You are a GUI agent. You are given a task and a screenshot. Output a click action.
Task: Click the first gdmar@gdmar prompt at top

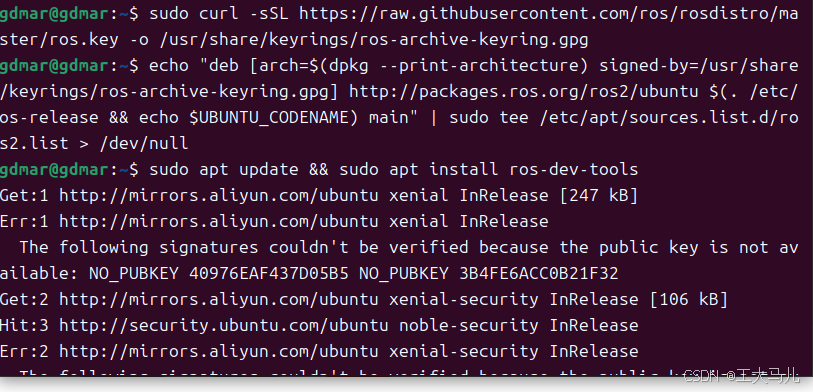click(x=69, y=14)
